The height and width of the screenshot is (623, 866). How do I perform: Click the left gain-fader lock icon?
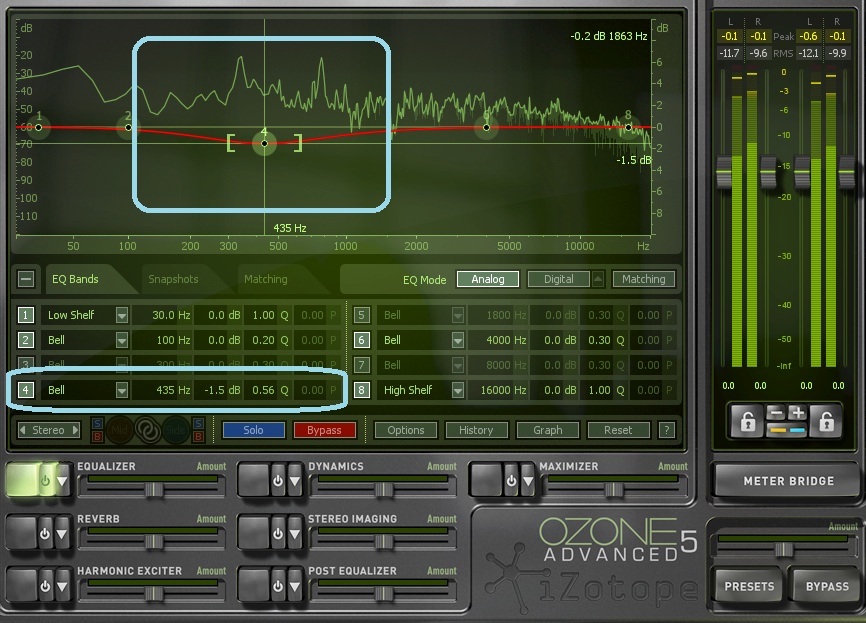click(747, 421)
